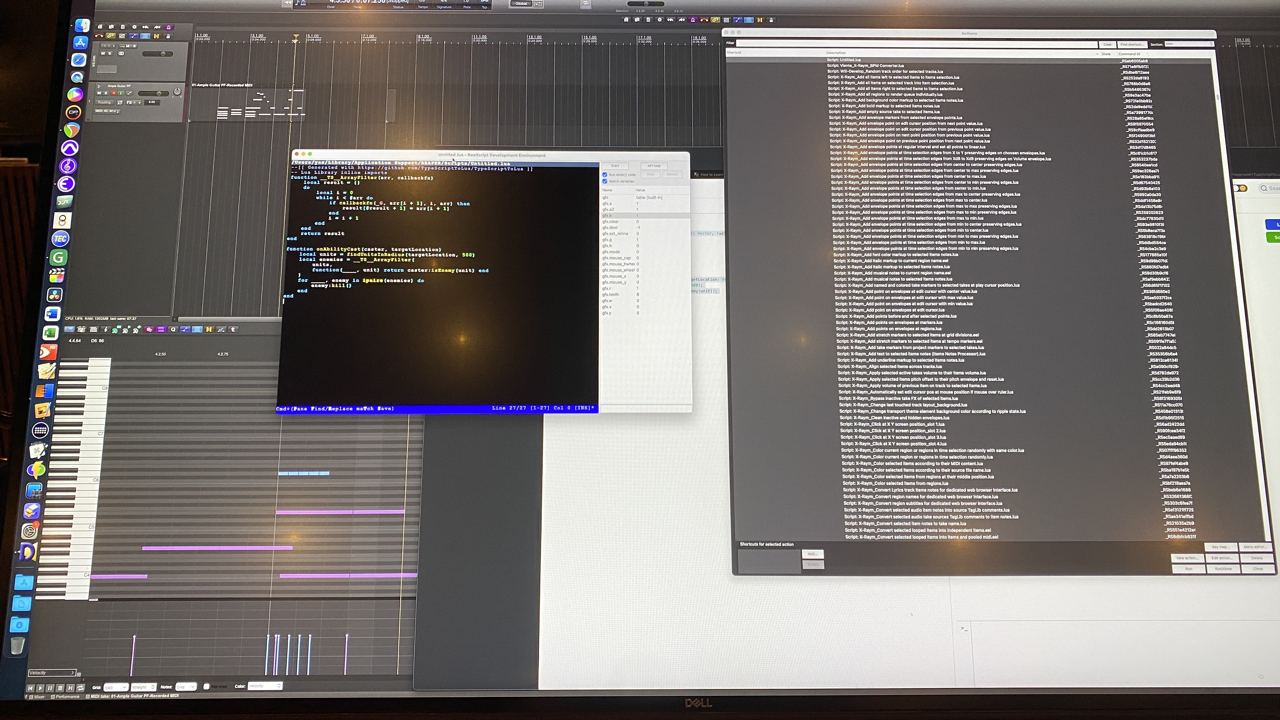Open Velocity lane dropdown in MIDI editor
The image size is (1280, 720).
coord(51,673)
